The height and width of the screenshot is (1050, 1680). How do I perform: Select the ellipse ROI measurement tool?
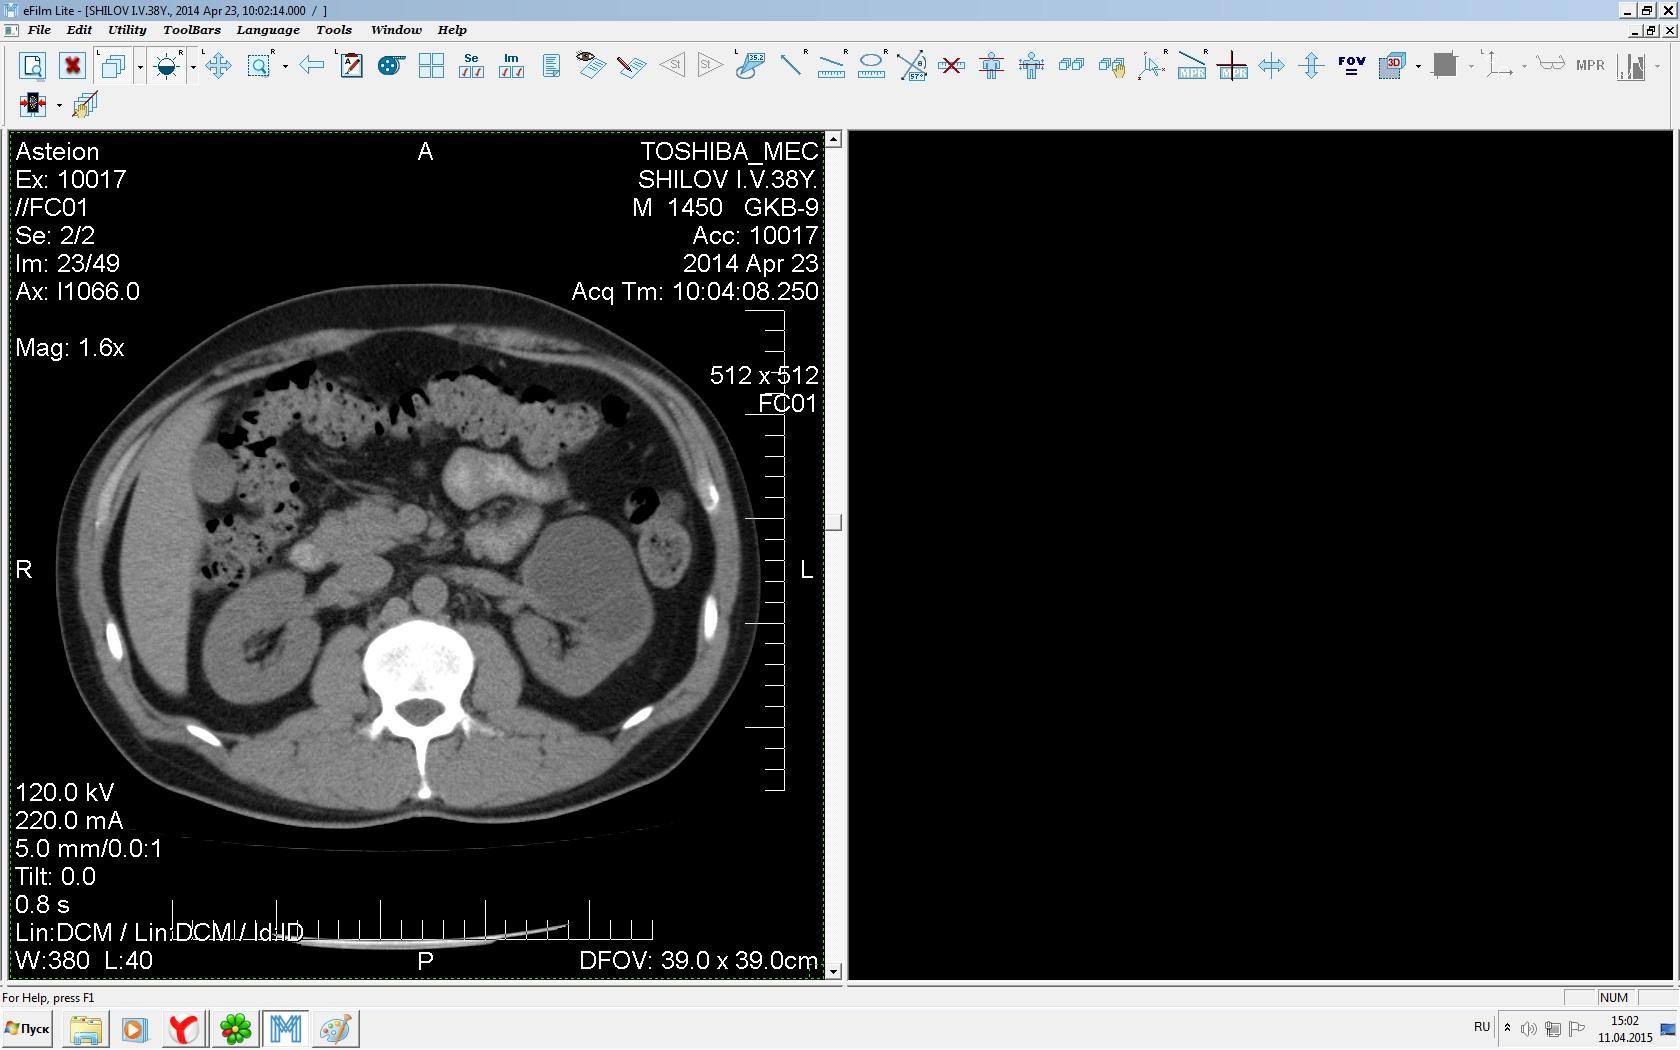tap(872, 66)
